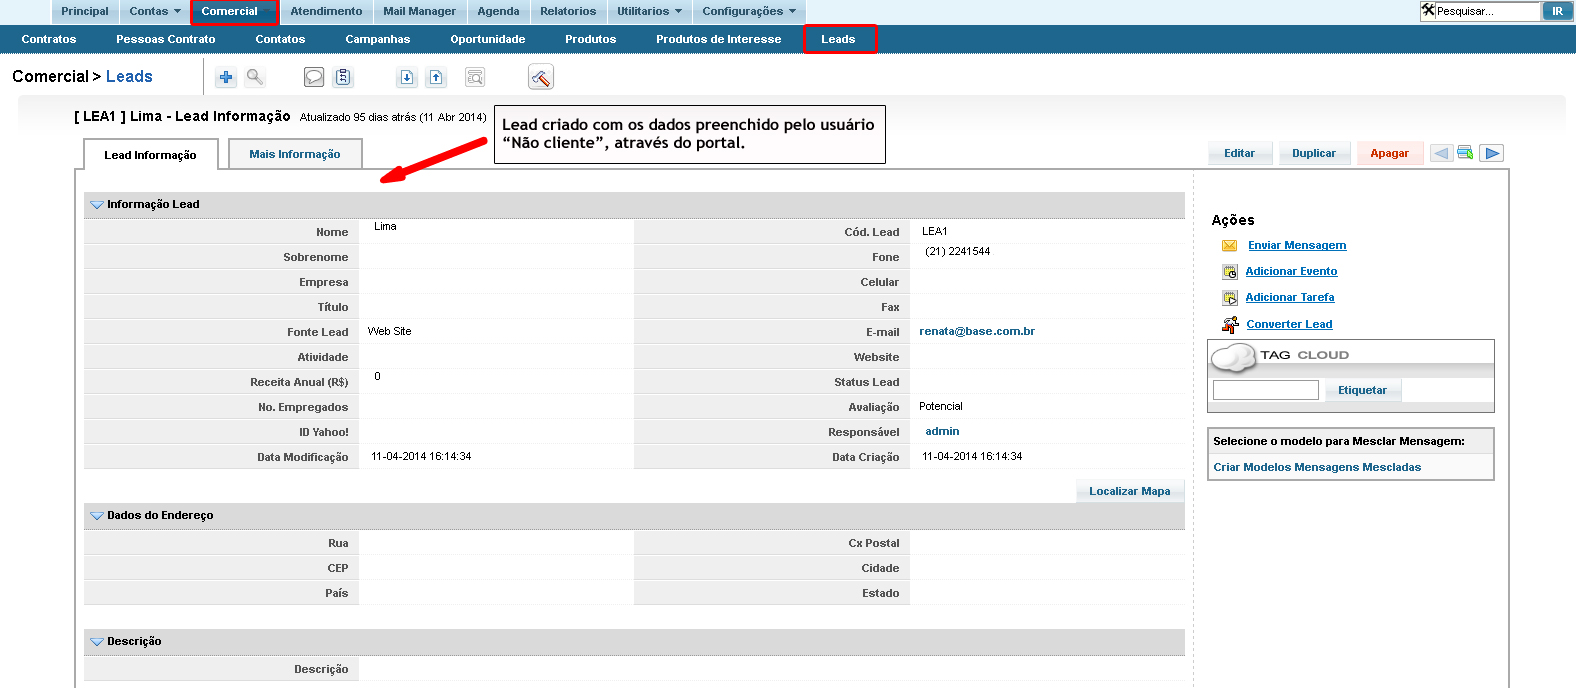Go to next record with right arrow
The width and height of the screenshot is (1576, 688).
tap(1492, 153)
